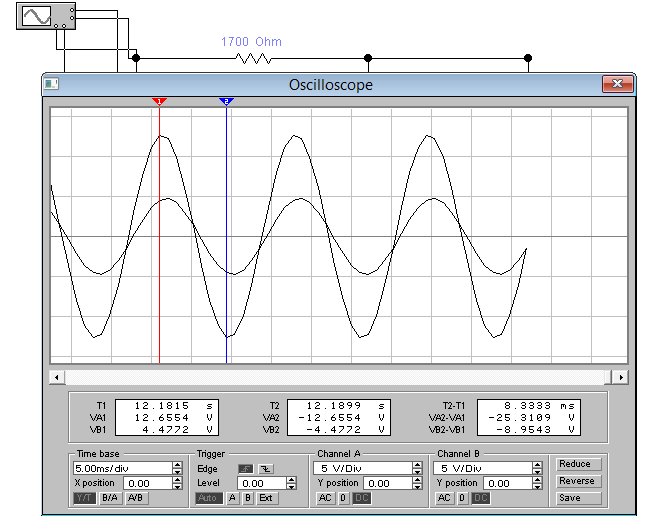Decrease Channel A volts per division
Image resolution: width=651 pixels, height=524 pixels.
pos(417,472)
